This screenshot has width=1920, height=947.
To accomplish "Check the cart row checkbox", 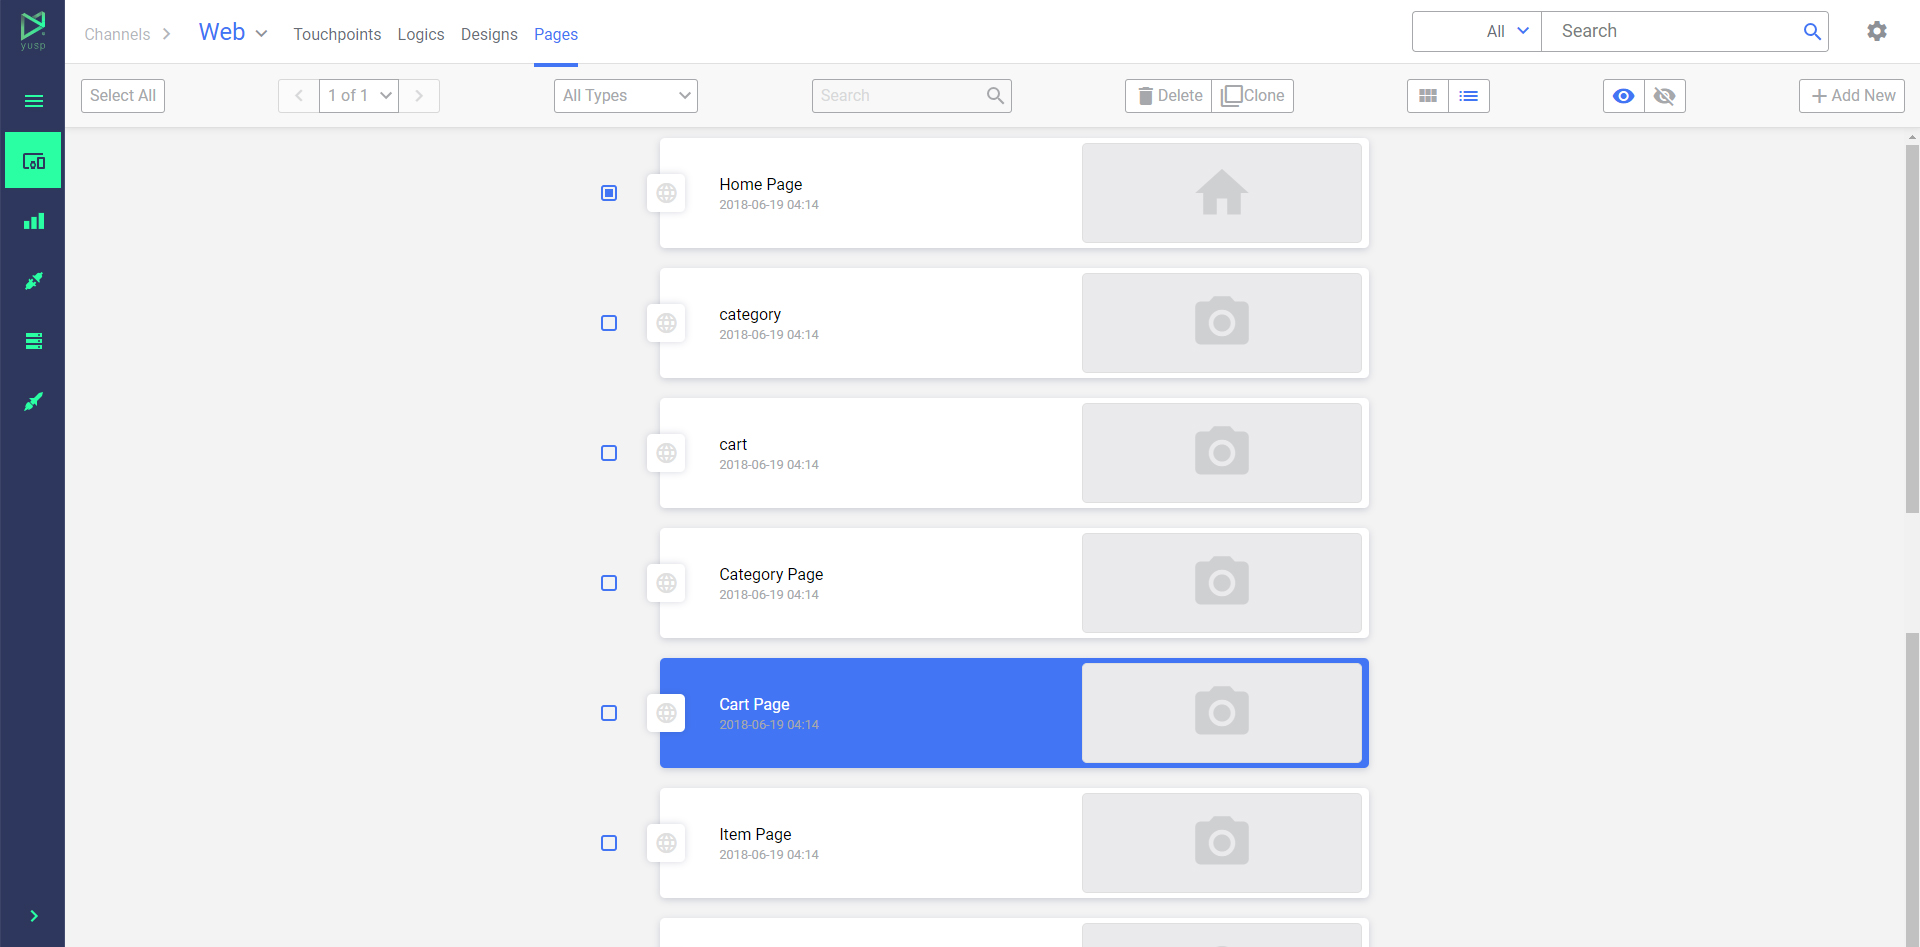I will coord(609,453).
